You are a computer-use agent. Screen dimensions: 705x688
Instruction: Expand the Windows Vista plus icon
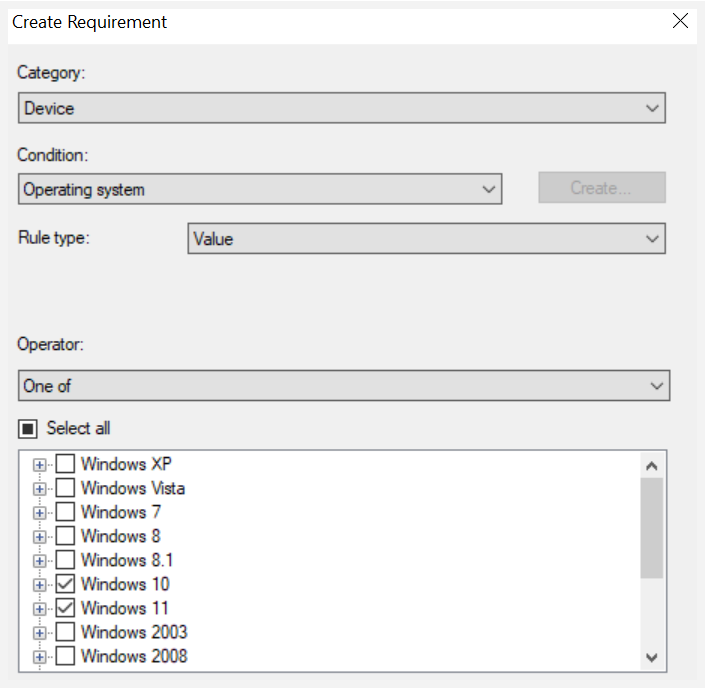click(x=40, y=489)
